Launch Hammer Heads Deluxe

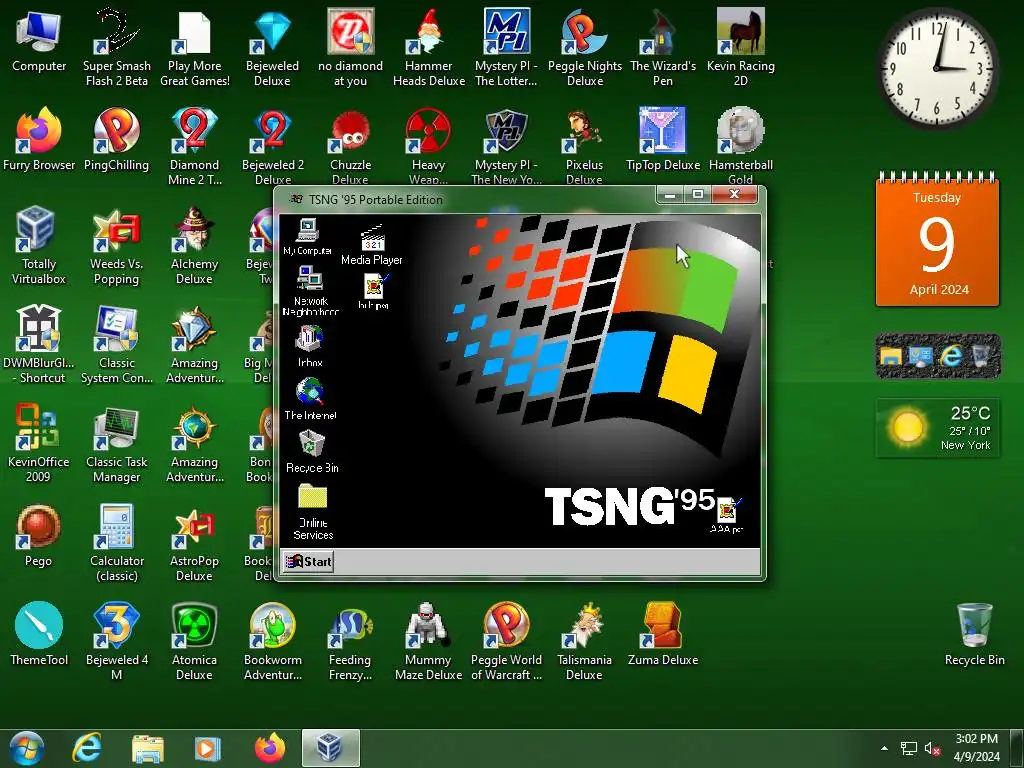click(x=428, y=47)
